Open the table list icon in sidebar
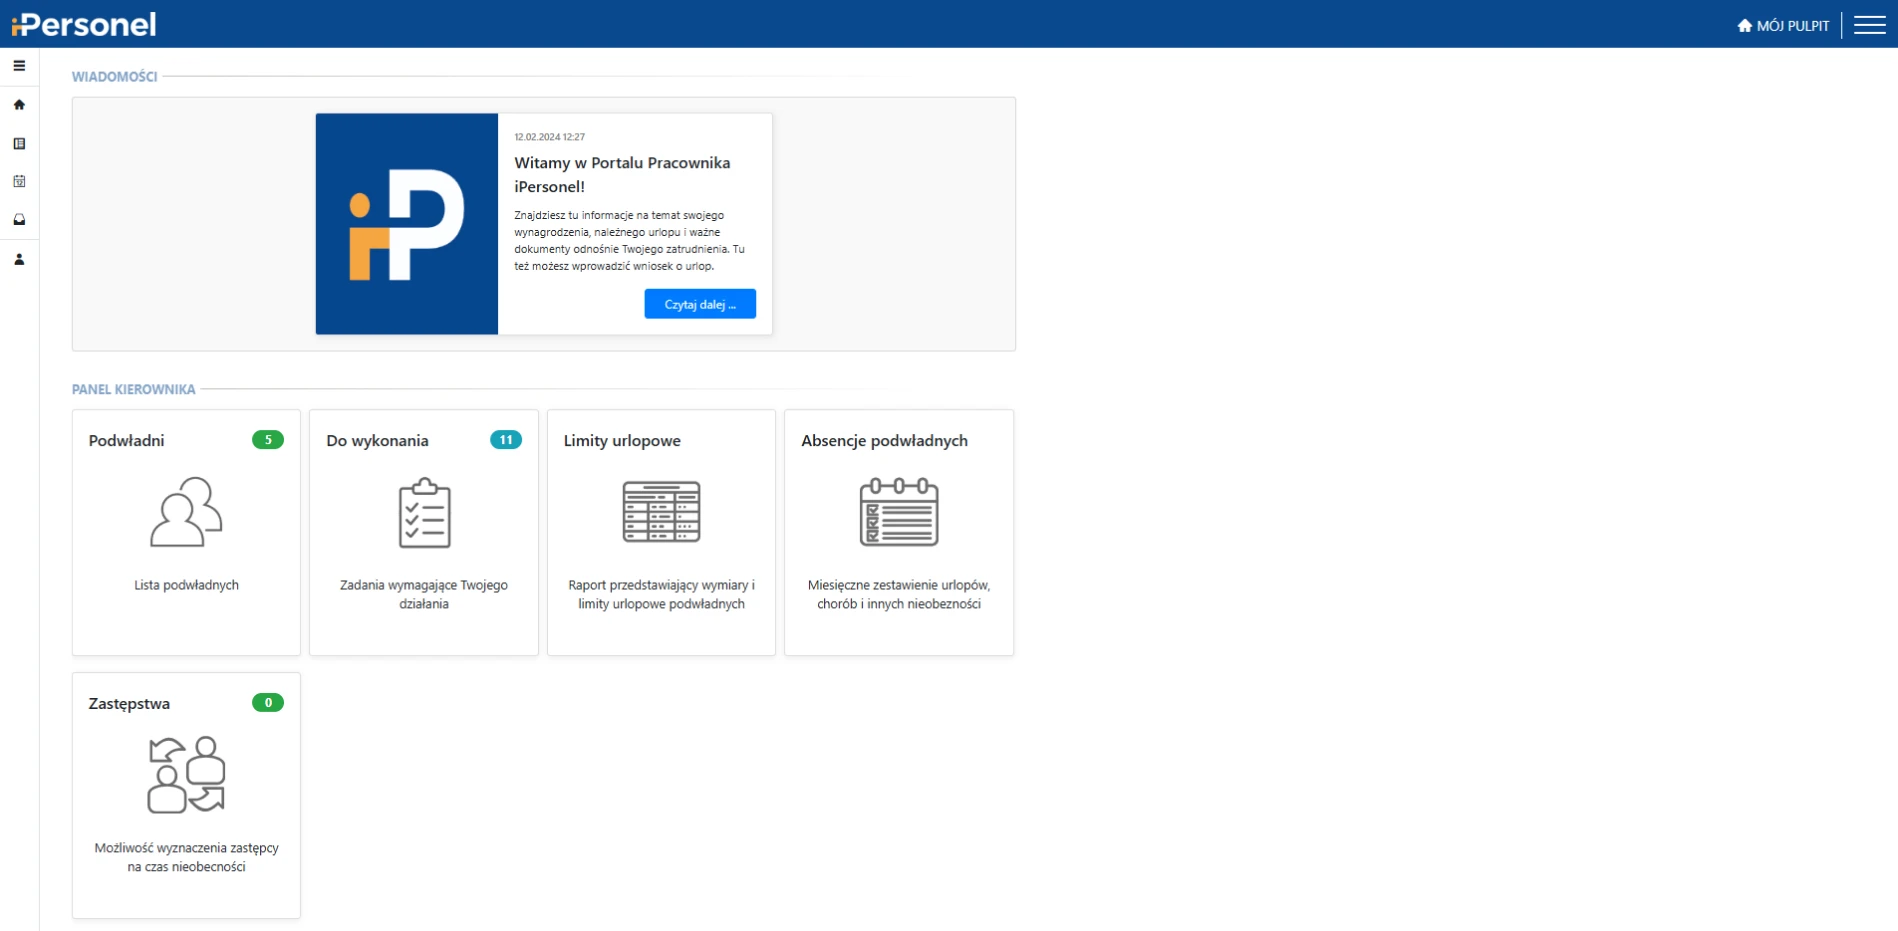Viewport: 1898px width, 931px height. 19,144
